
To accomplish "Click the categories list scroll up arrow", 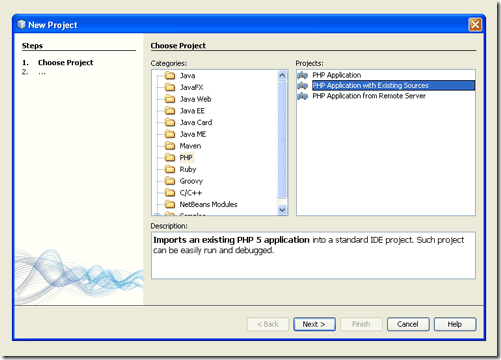I will point(282,75).
